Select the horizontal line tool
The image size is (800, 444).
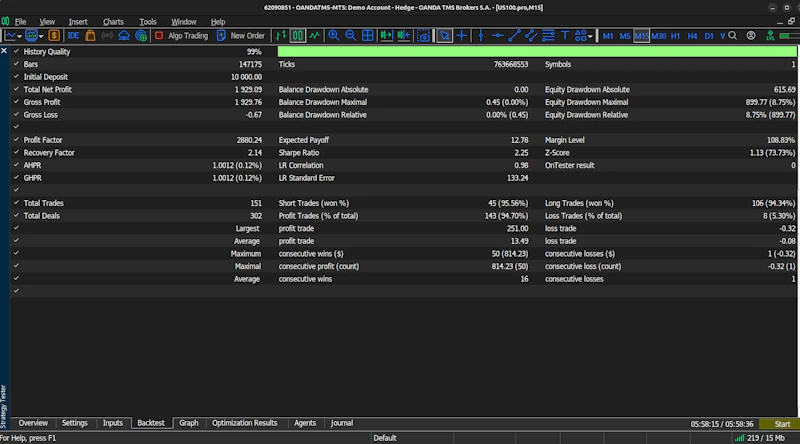click(x=497, y=36)
